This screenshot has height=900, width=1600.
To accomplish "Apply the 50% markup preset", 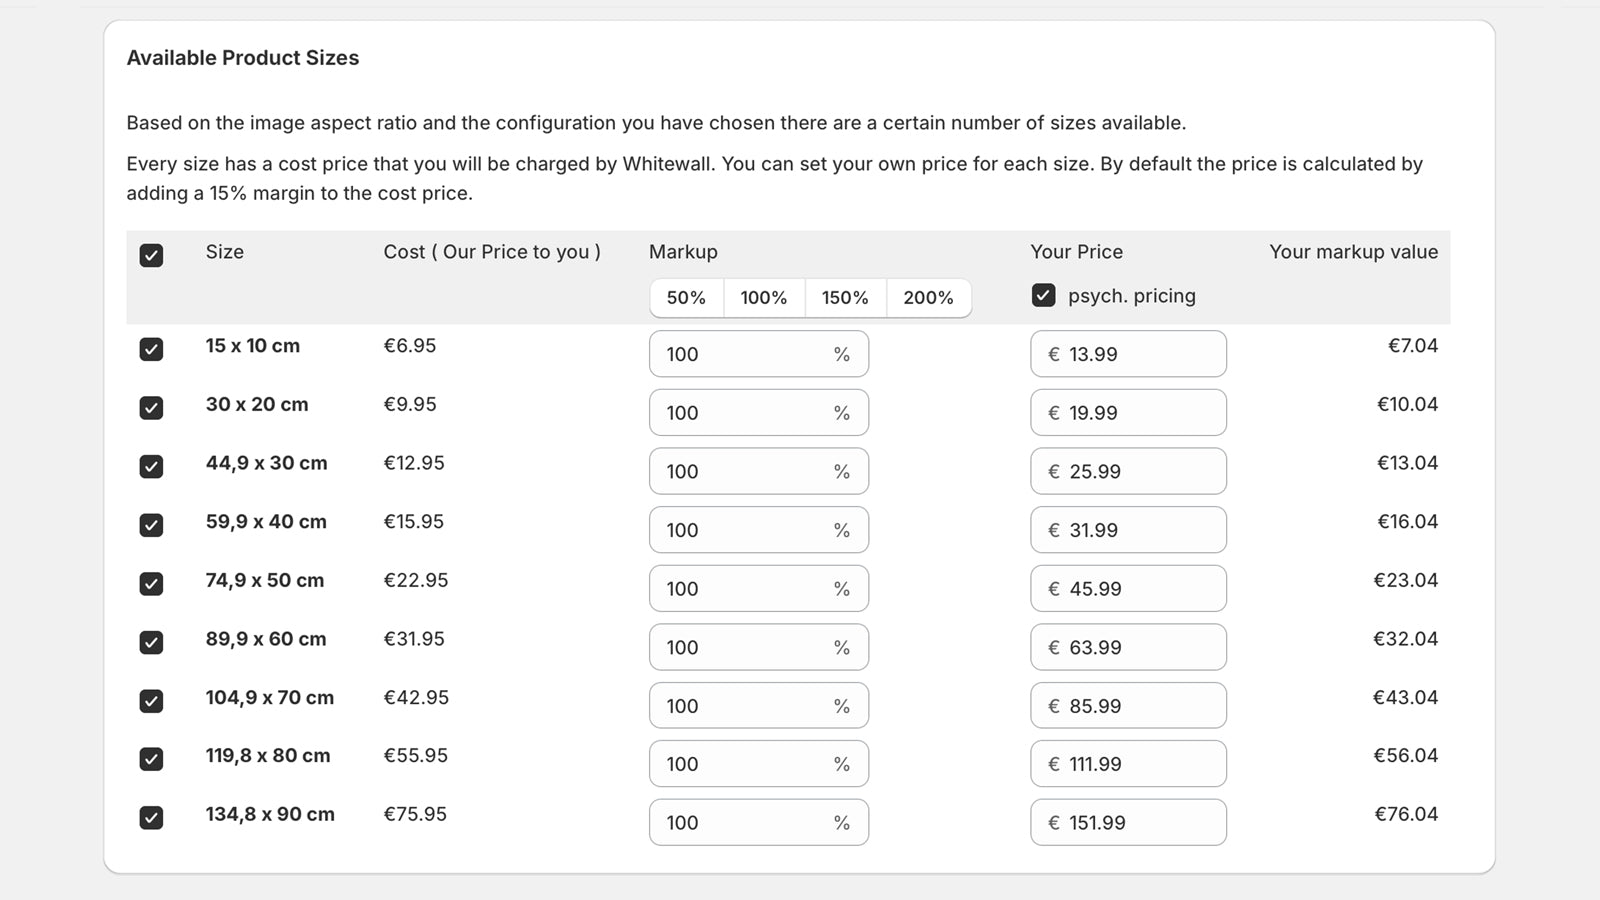I will pyautogui.click(x=686, y=298).
